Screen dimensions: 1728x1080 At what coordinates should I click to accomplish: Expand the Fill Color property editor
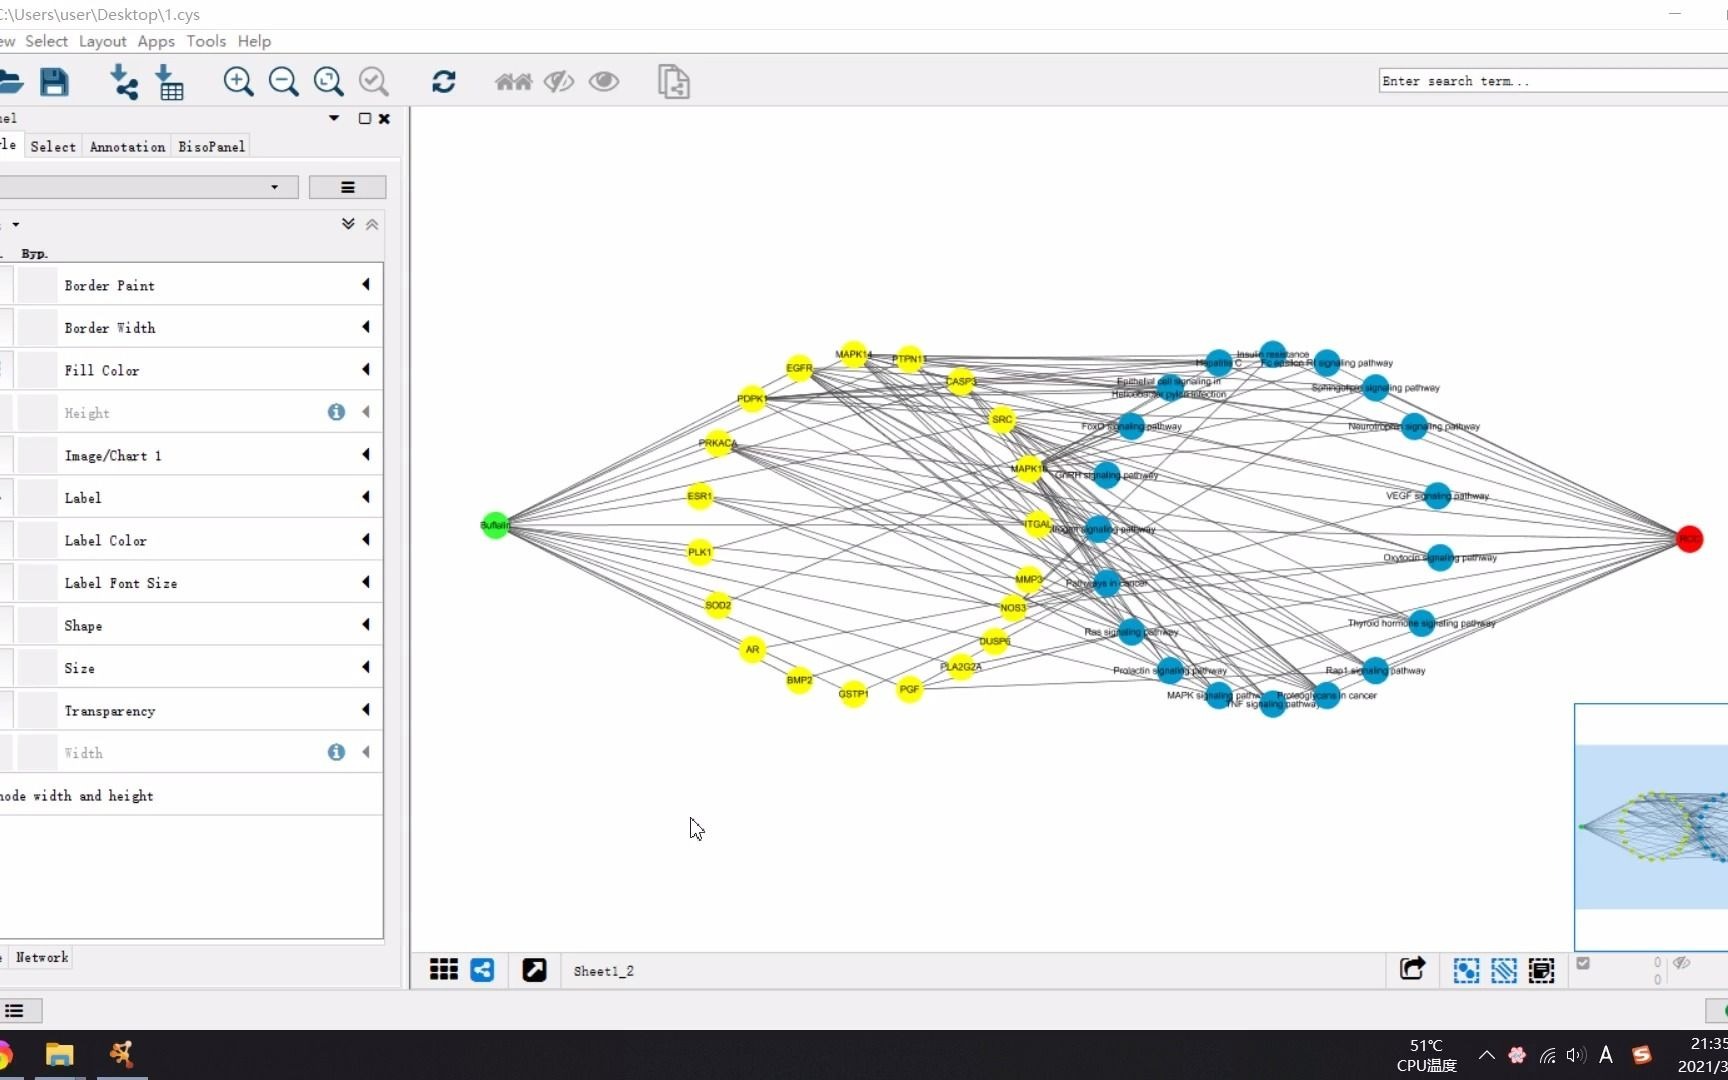(x=365, y=370)
